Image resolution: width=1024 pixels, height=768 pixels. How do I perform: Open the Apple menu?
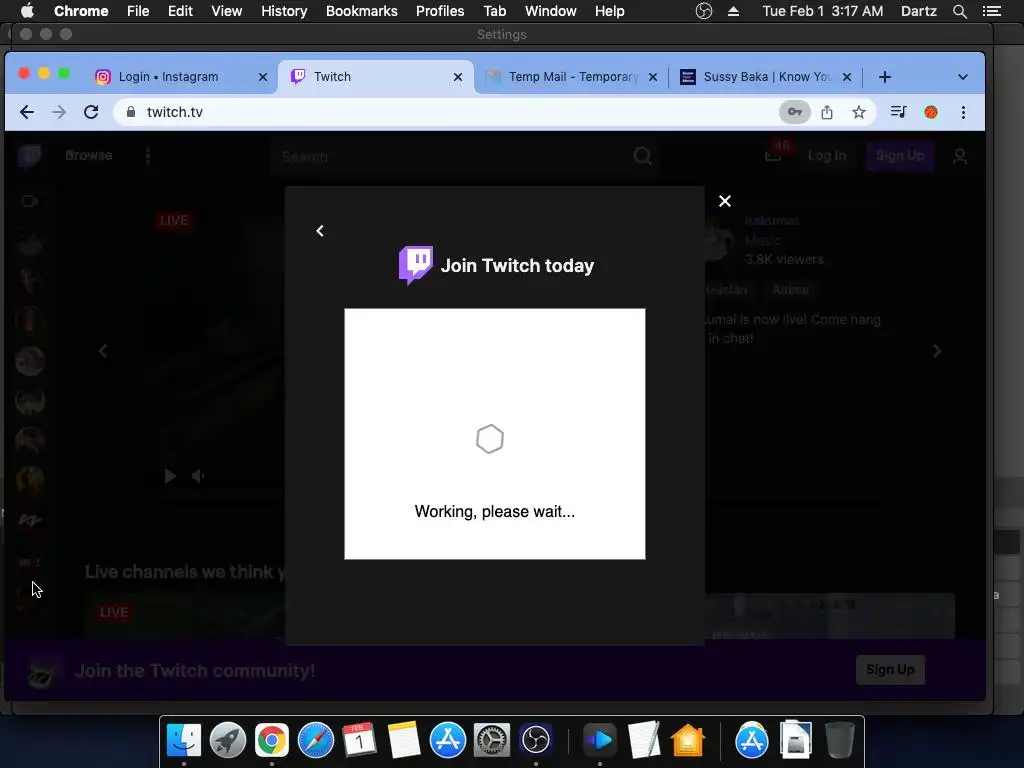point(27,11)
